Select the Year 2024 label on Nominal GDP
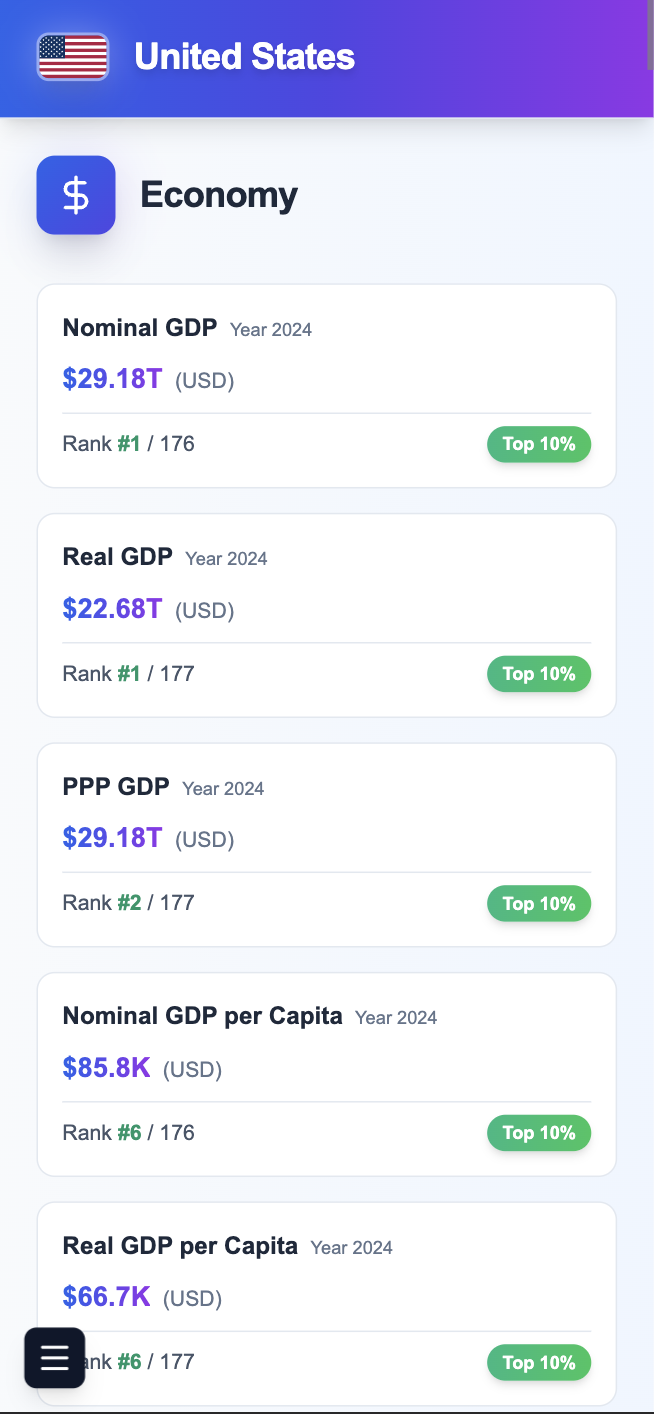This screenshot has height=1414, width=654. pos(270,329)
